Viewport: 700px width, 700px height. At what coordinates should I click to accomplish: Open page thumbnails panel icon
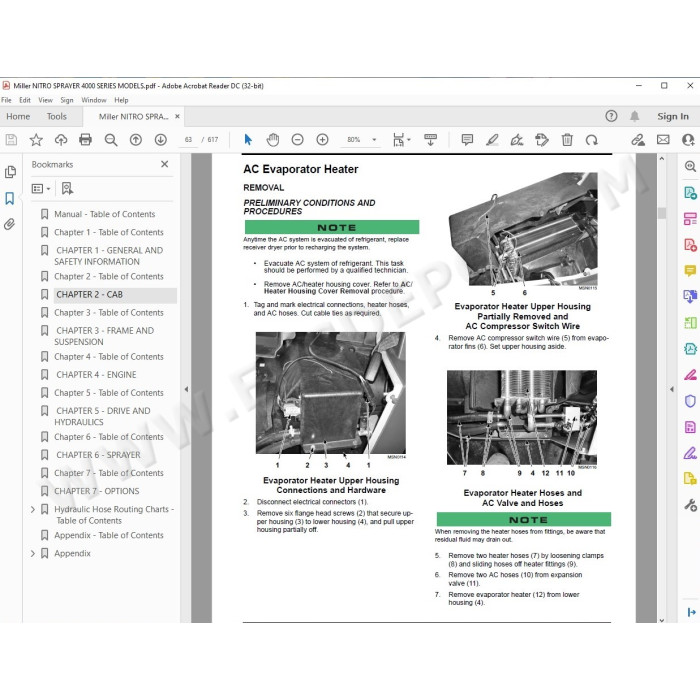coord(10,172)
